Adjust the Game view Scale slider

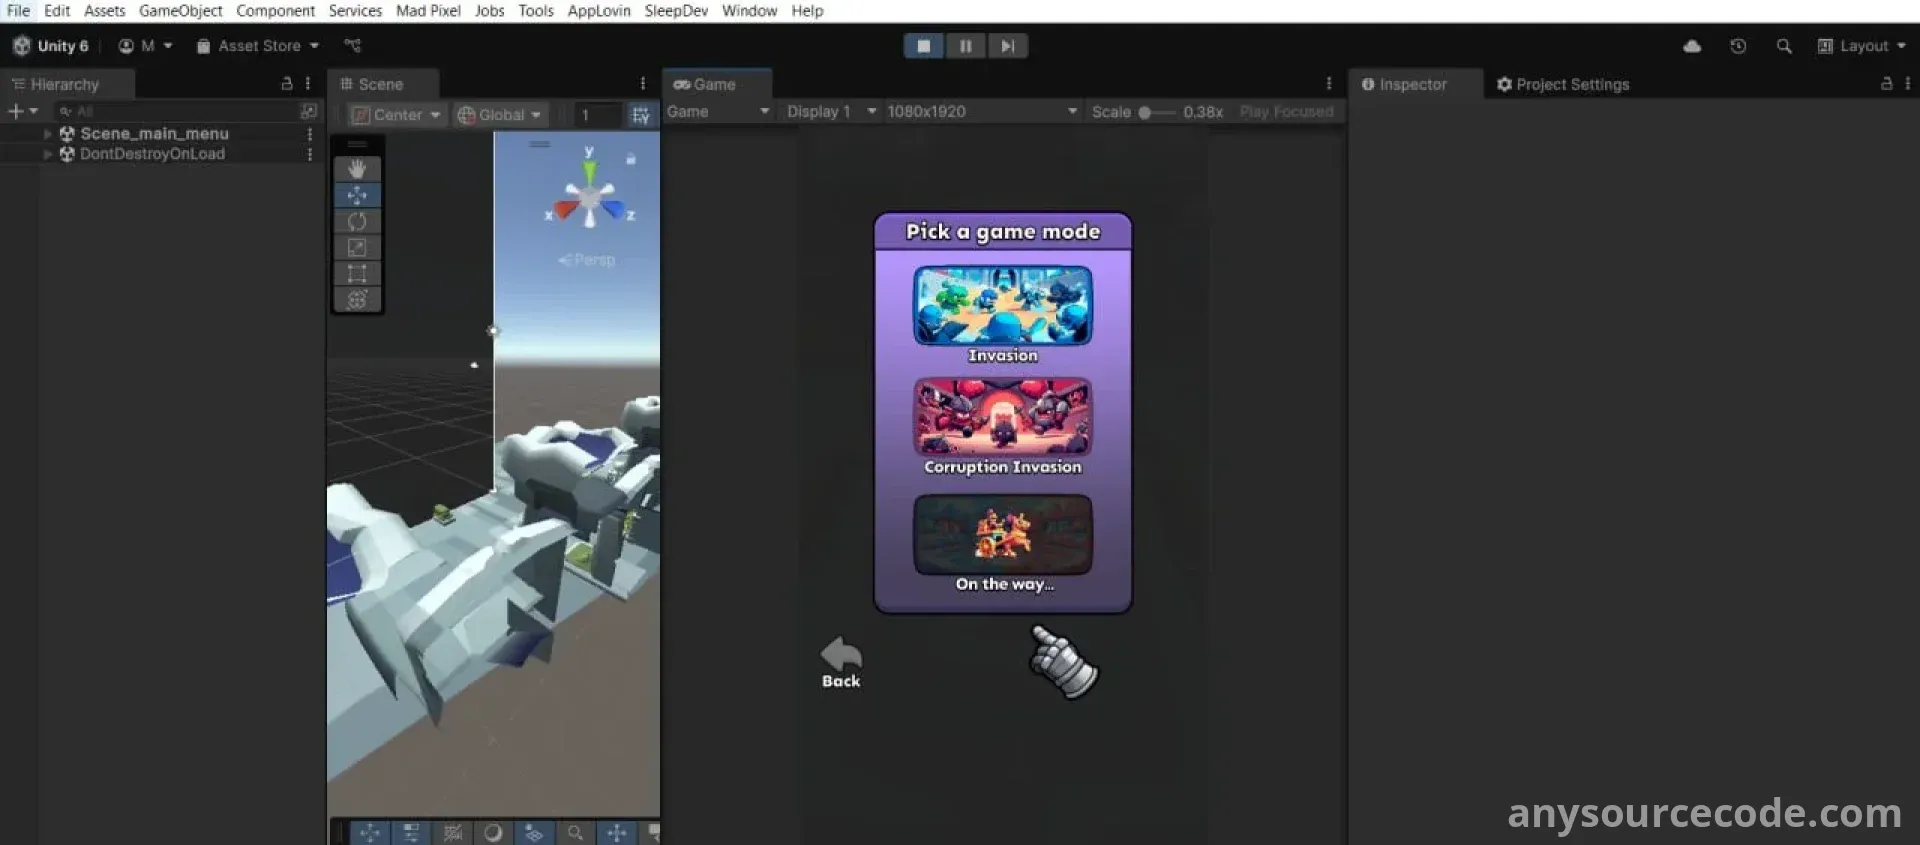(x=1146, y=112)
